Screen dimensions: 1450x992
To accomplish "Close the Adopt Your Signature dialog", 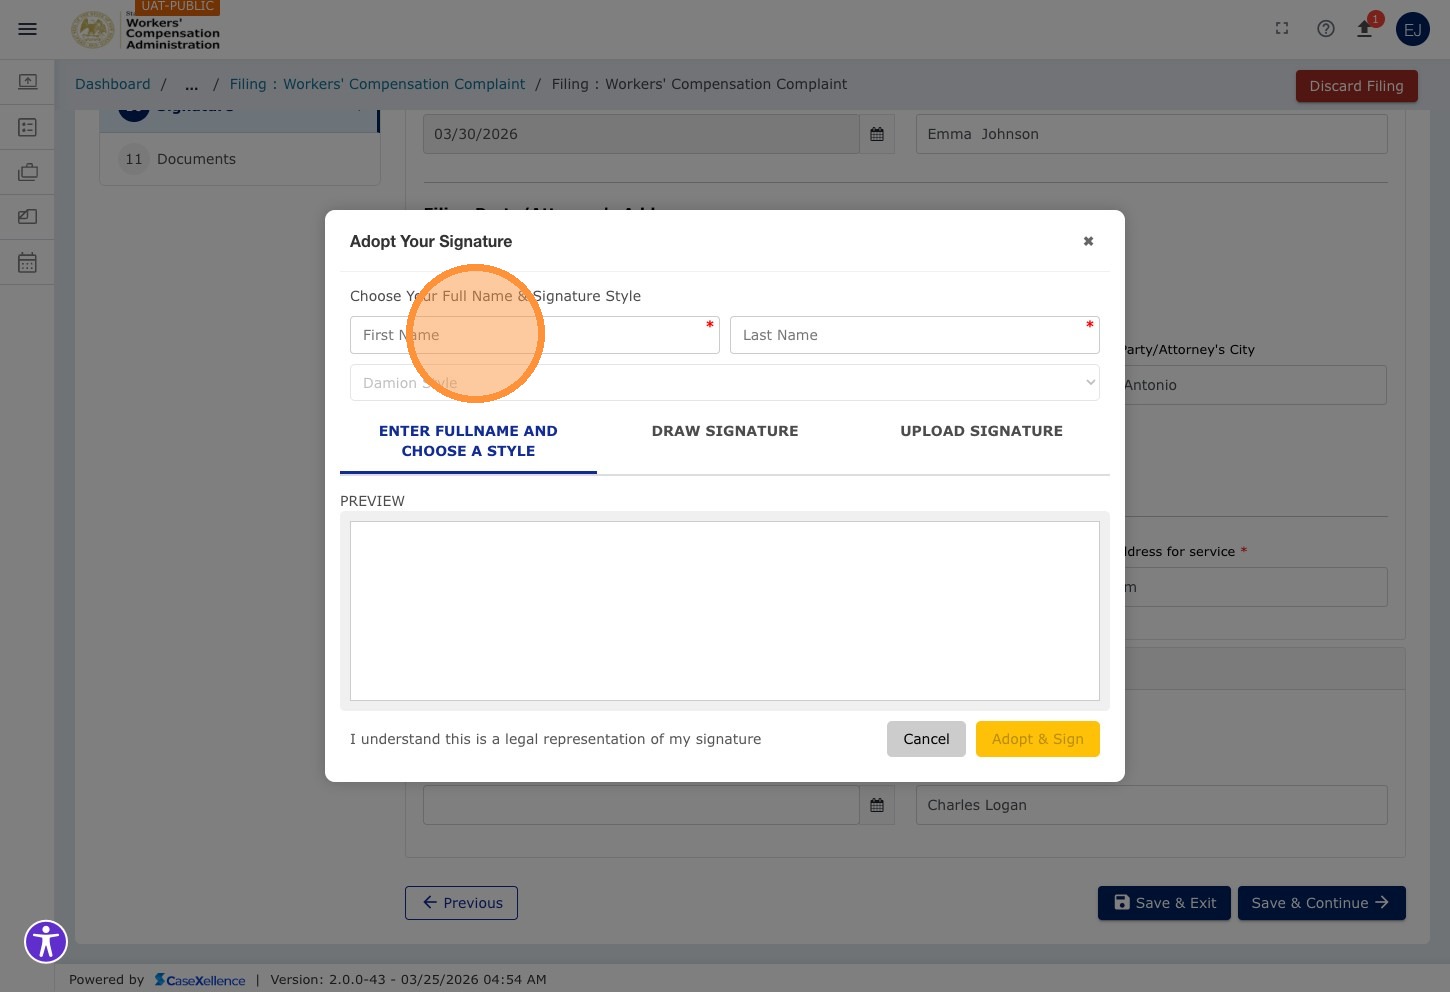I will pos(1088,241).
